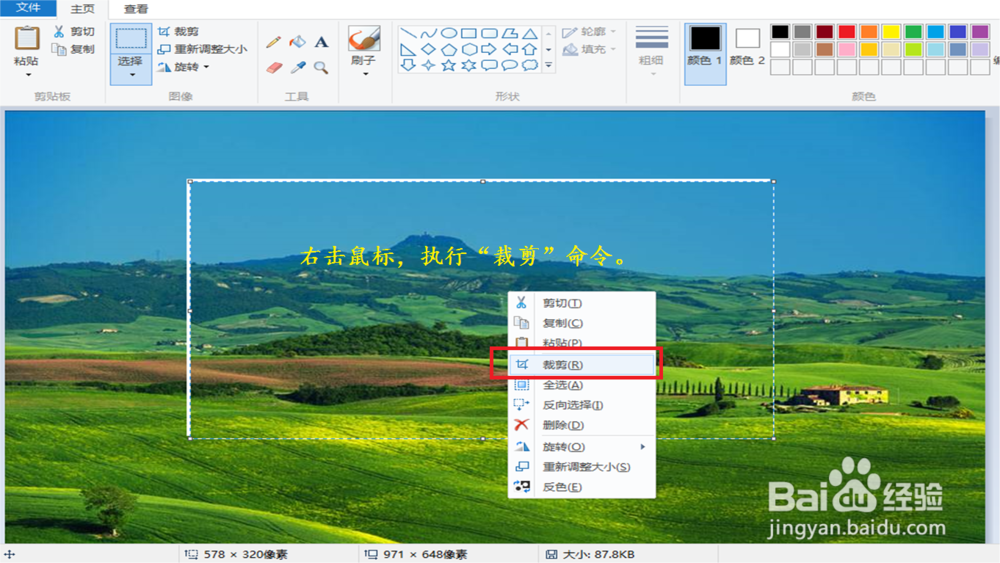The height and width of the screenshot is (563, 1000).
Task: Click the Crop (裁剪) ribbon button
Action: pyautogui.click(x=179, y=31)
